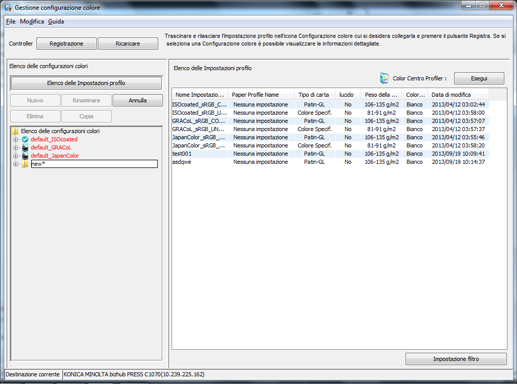Click the default_GRACoL configuration icon
The image size is (517, 384).
tap(25, 148)
